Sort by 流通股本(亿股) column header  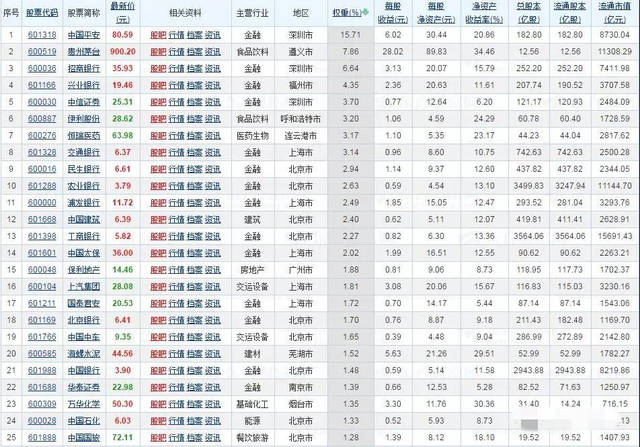[x=570, y=13]
